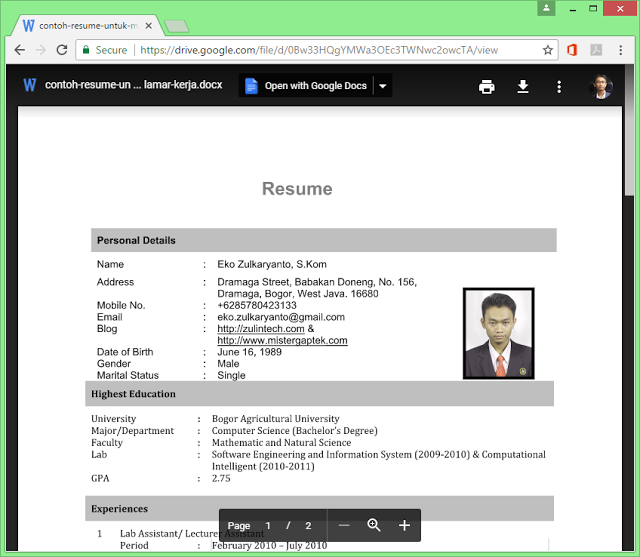Click the magnifier fit-zoom icon
The image size is (640, 557).
[374, 525]
